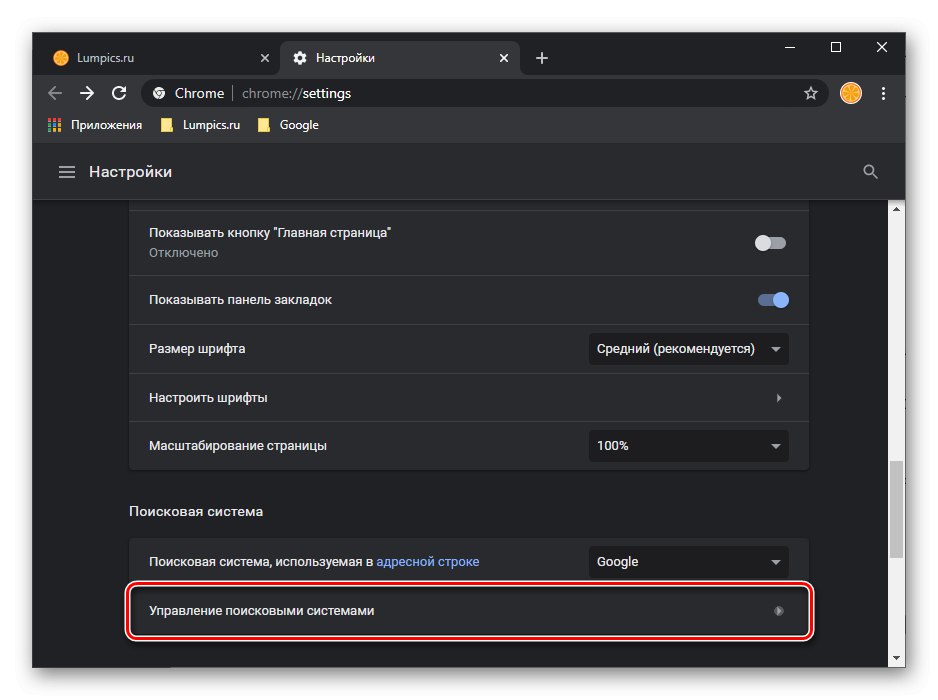Viewport: 938px width, 700px height.
Task: Open the Настроить шрифты section
Action: click(468, 397)
